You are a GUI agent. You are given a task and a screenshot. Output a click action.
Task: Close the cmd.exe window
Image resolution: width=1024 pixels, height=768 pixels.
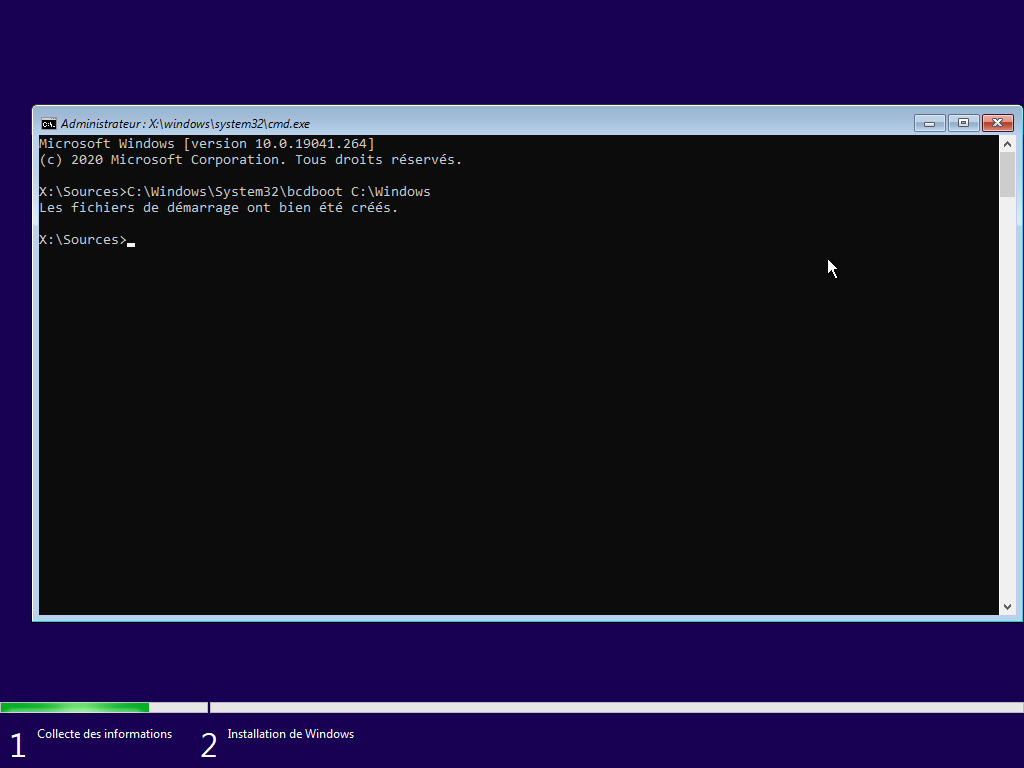pyautogui.click(x=997, y=123)
